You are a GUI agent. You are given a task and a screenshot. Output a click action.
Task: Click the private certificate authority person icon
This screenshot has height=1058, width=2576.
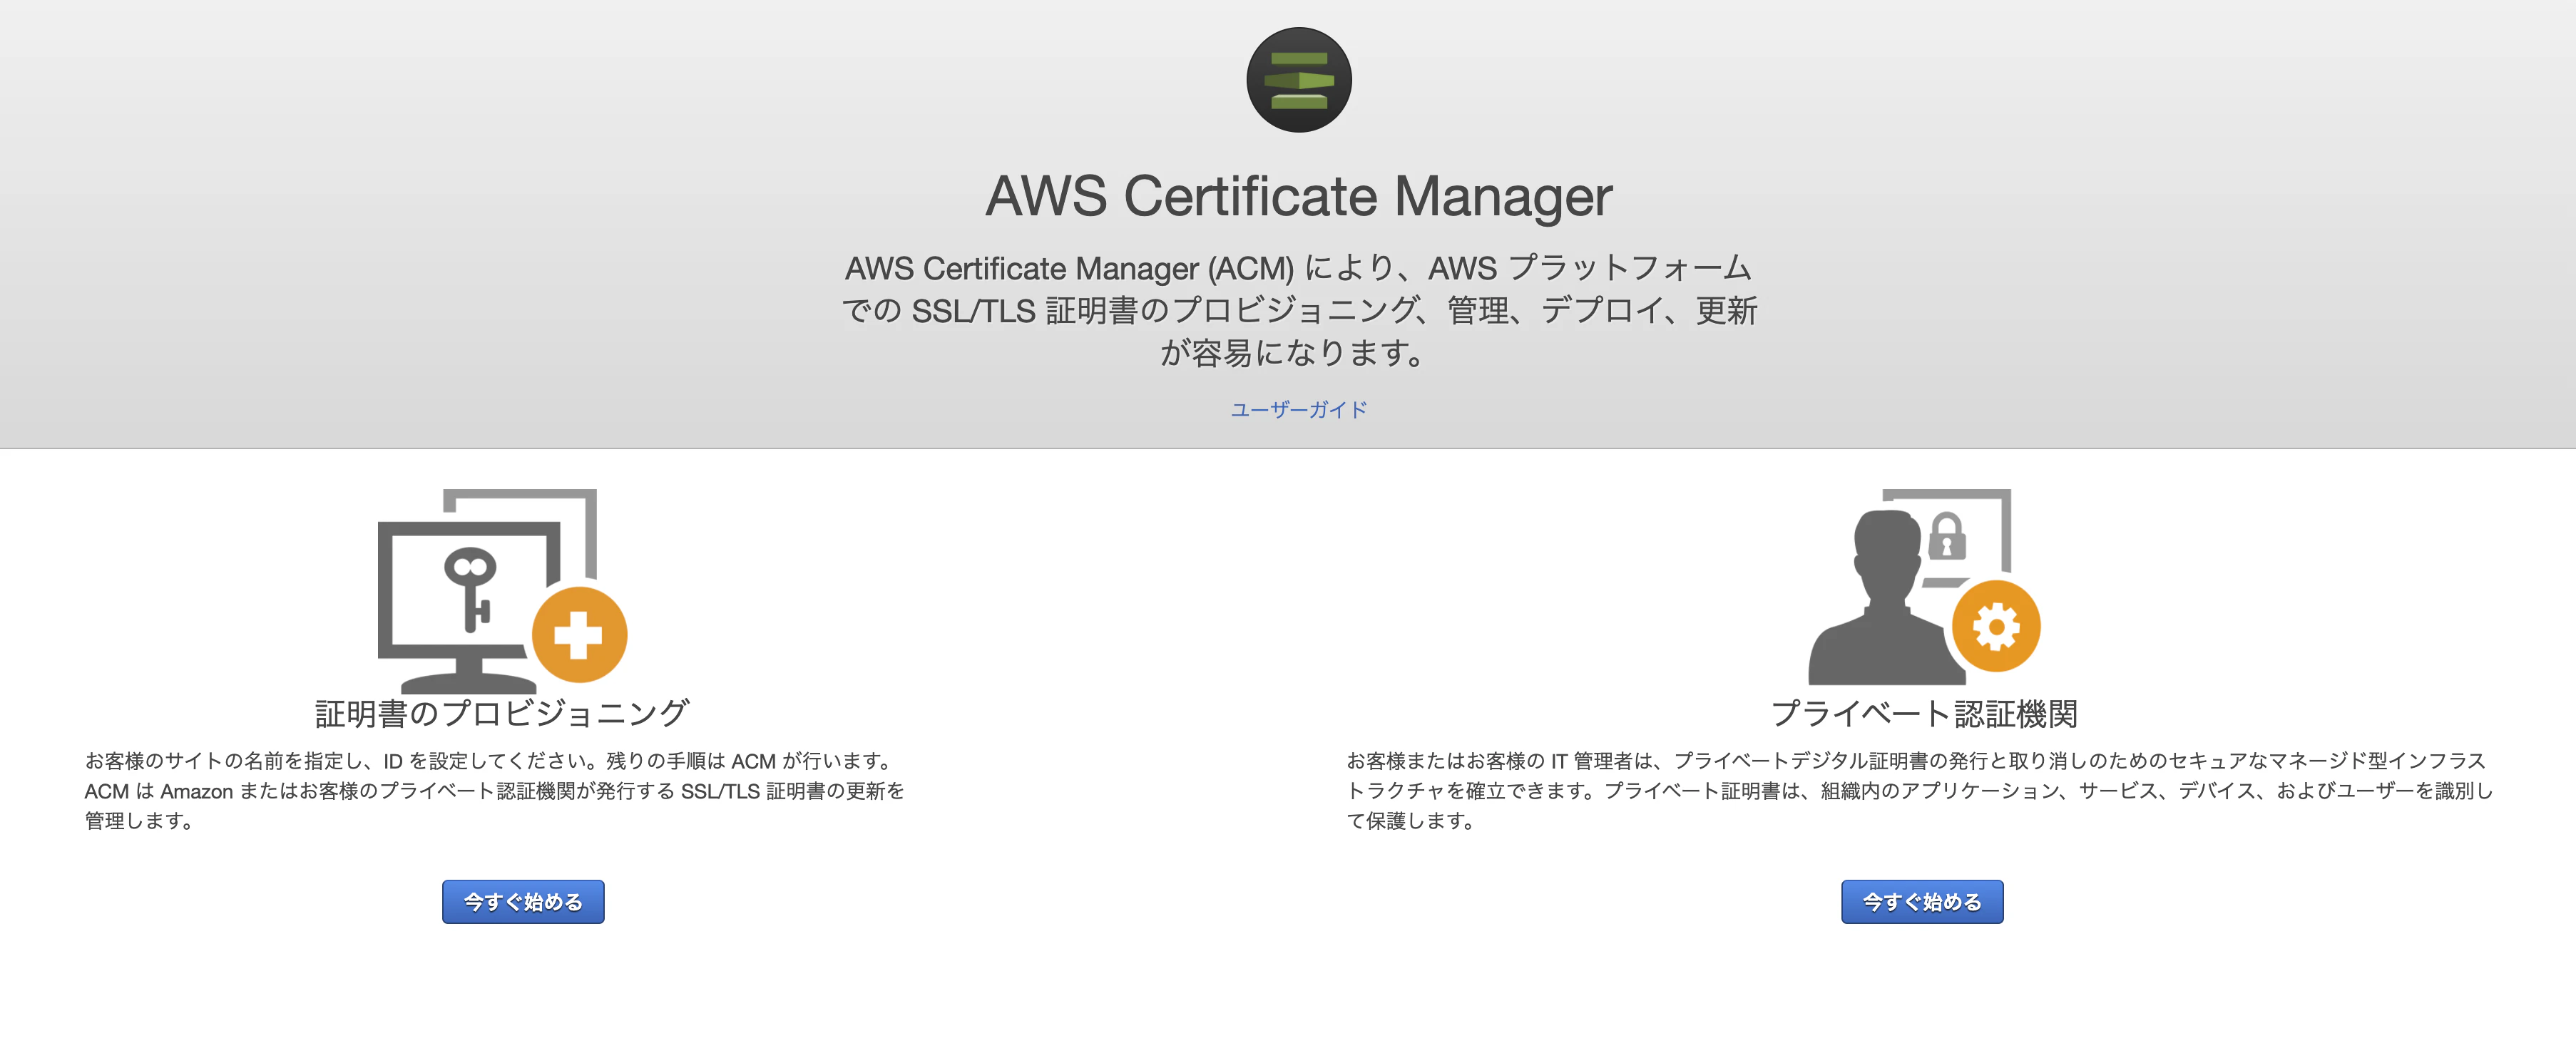(1924, 586)
